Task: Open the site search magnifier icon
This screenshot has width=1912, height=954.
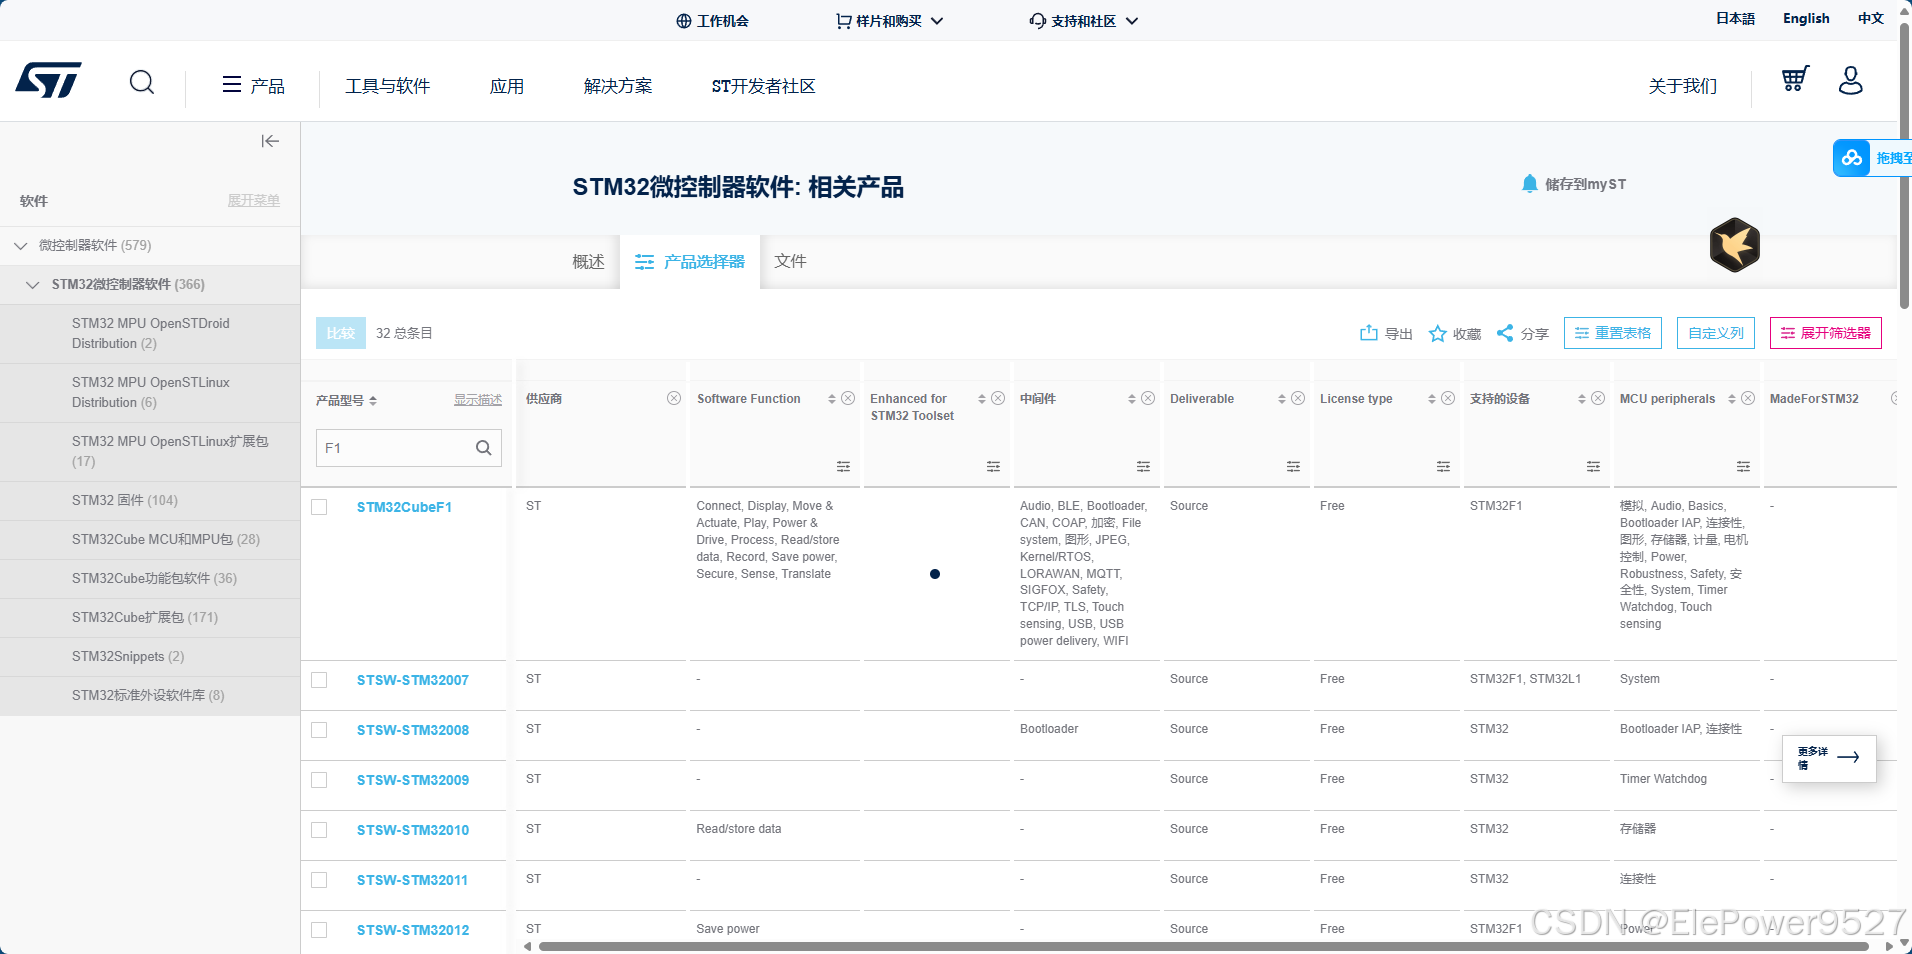Action: pyautogui.click(x=142, y=82)
